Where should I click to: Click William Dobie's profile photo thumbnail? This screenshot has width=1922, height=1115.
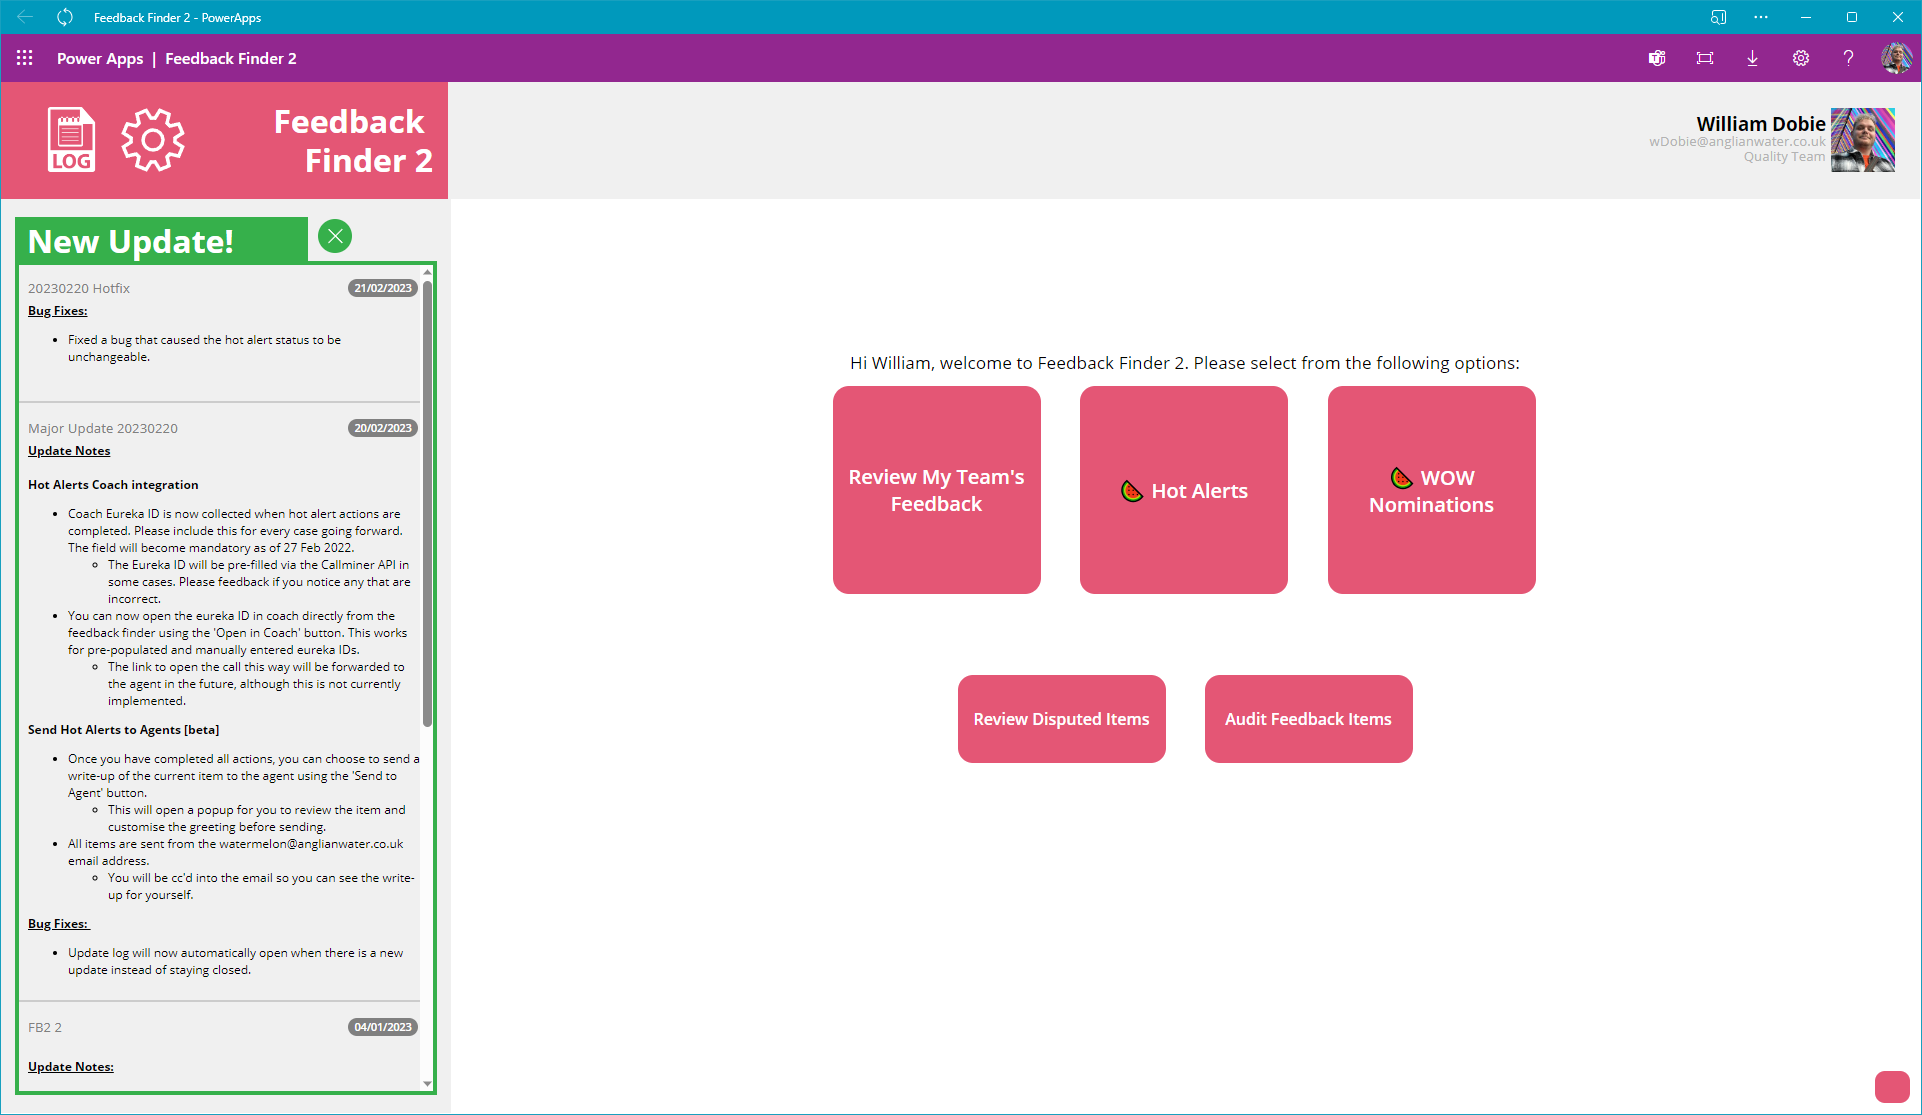[1862, 140]
